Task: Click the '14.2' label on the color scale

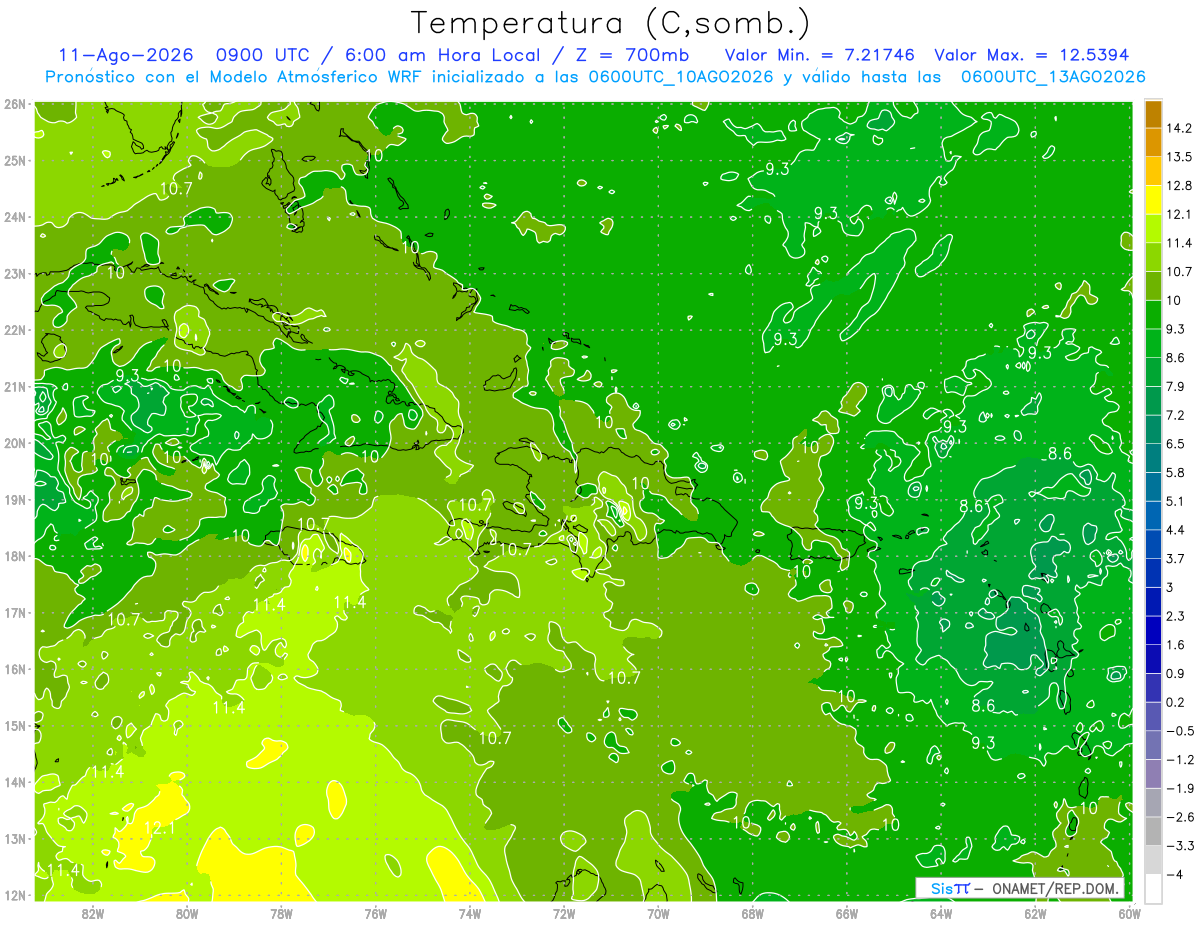Action: 1179,128
